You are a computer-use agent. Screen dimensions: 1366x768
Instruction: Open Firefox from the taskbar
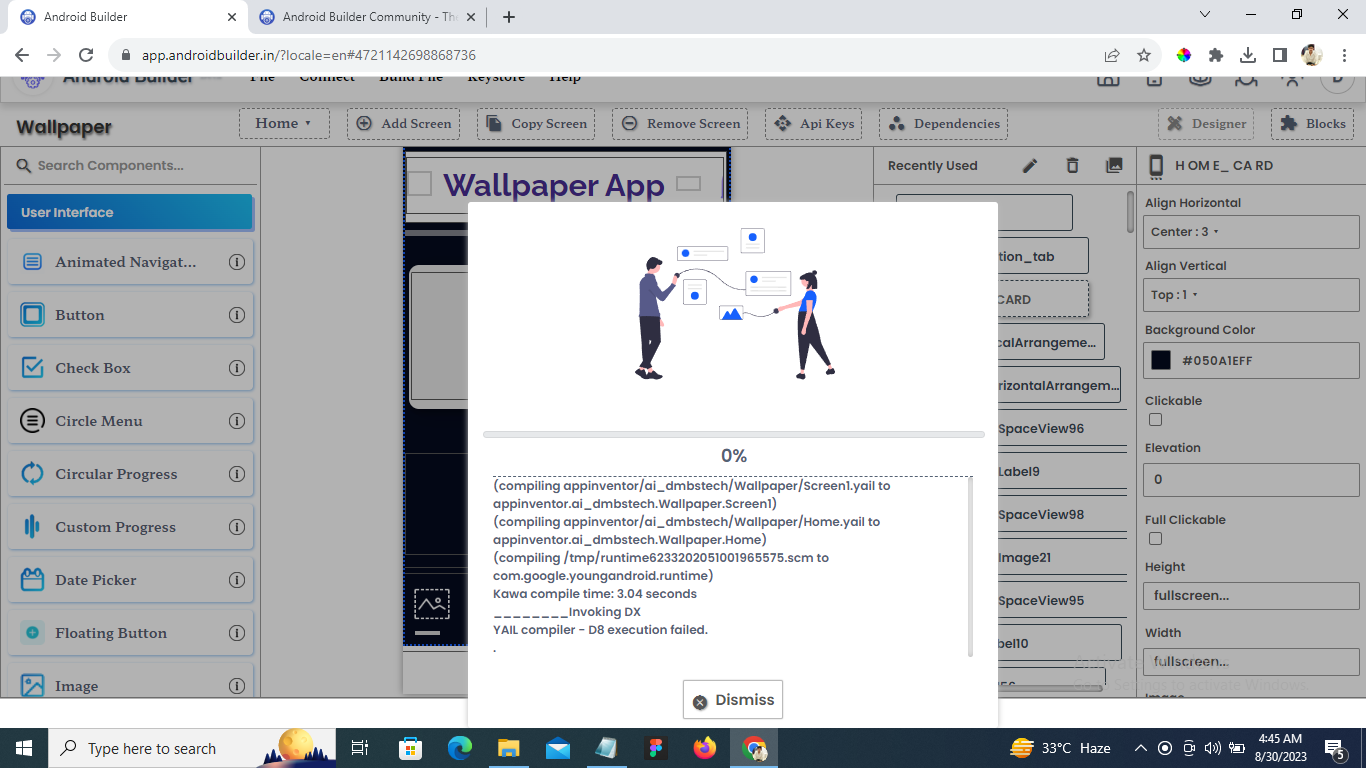[x=705, y=748]
